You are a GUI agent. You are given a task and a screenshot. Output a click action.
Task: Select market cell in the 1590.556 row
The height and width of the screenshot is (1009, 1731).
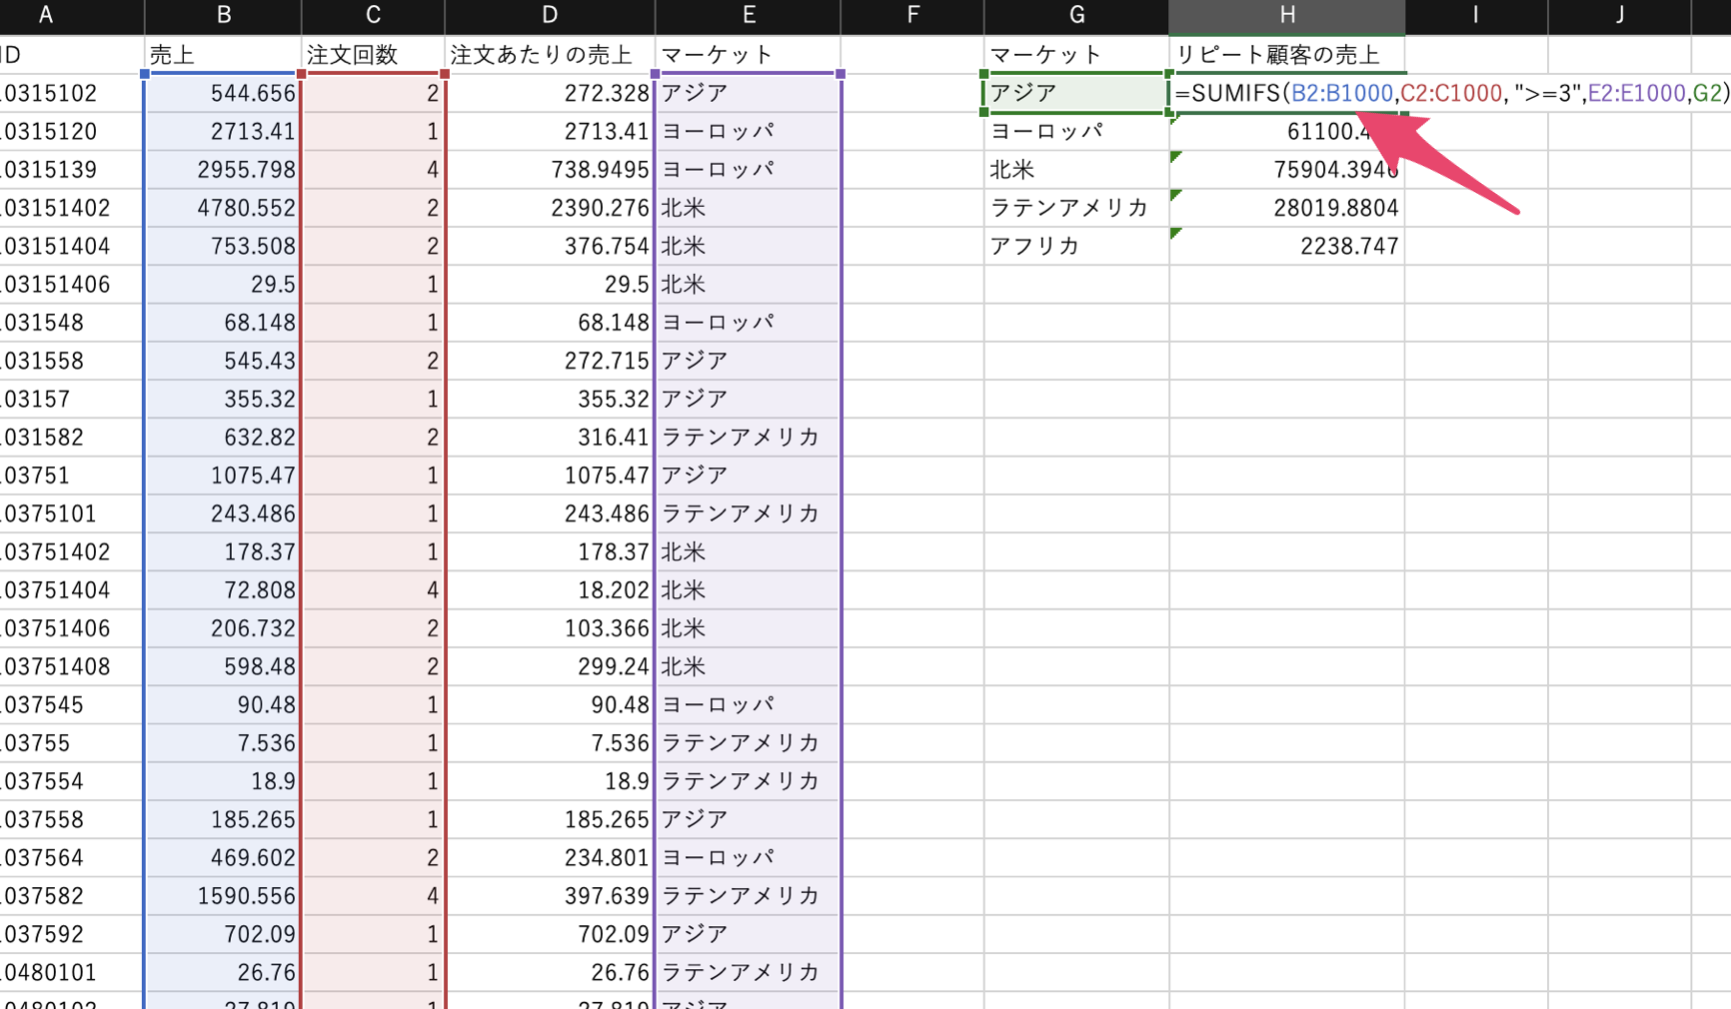[748, 895]
